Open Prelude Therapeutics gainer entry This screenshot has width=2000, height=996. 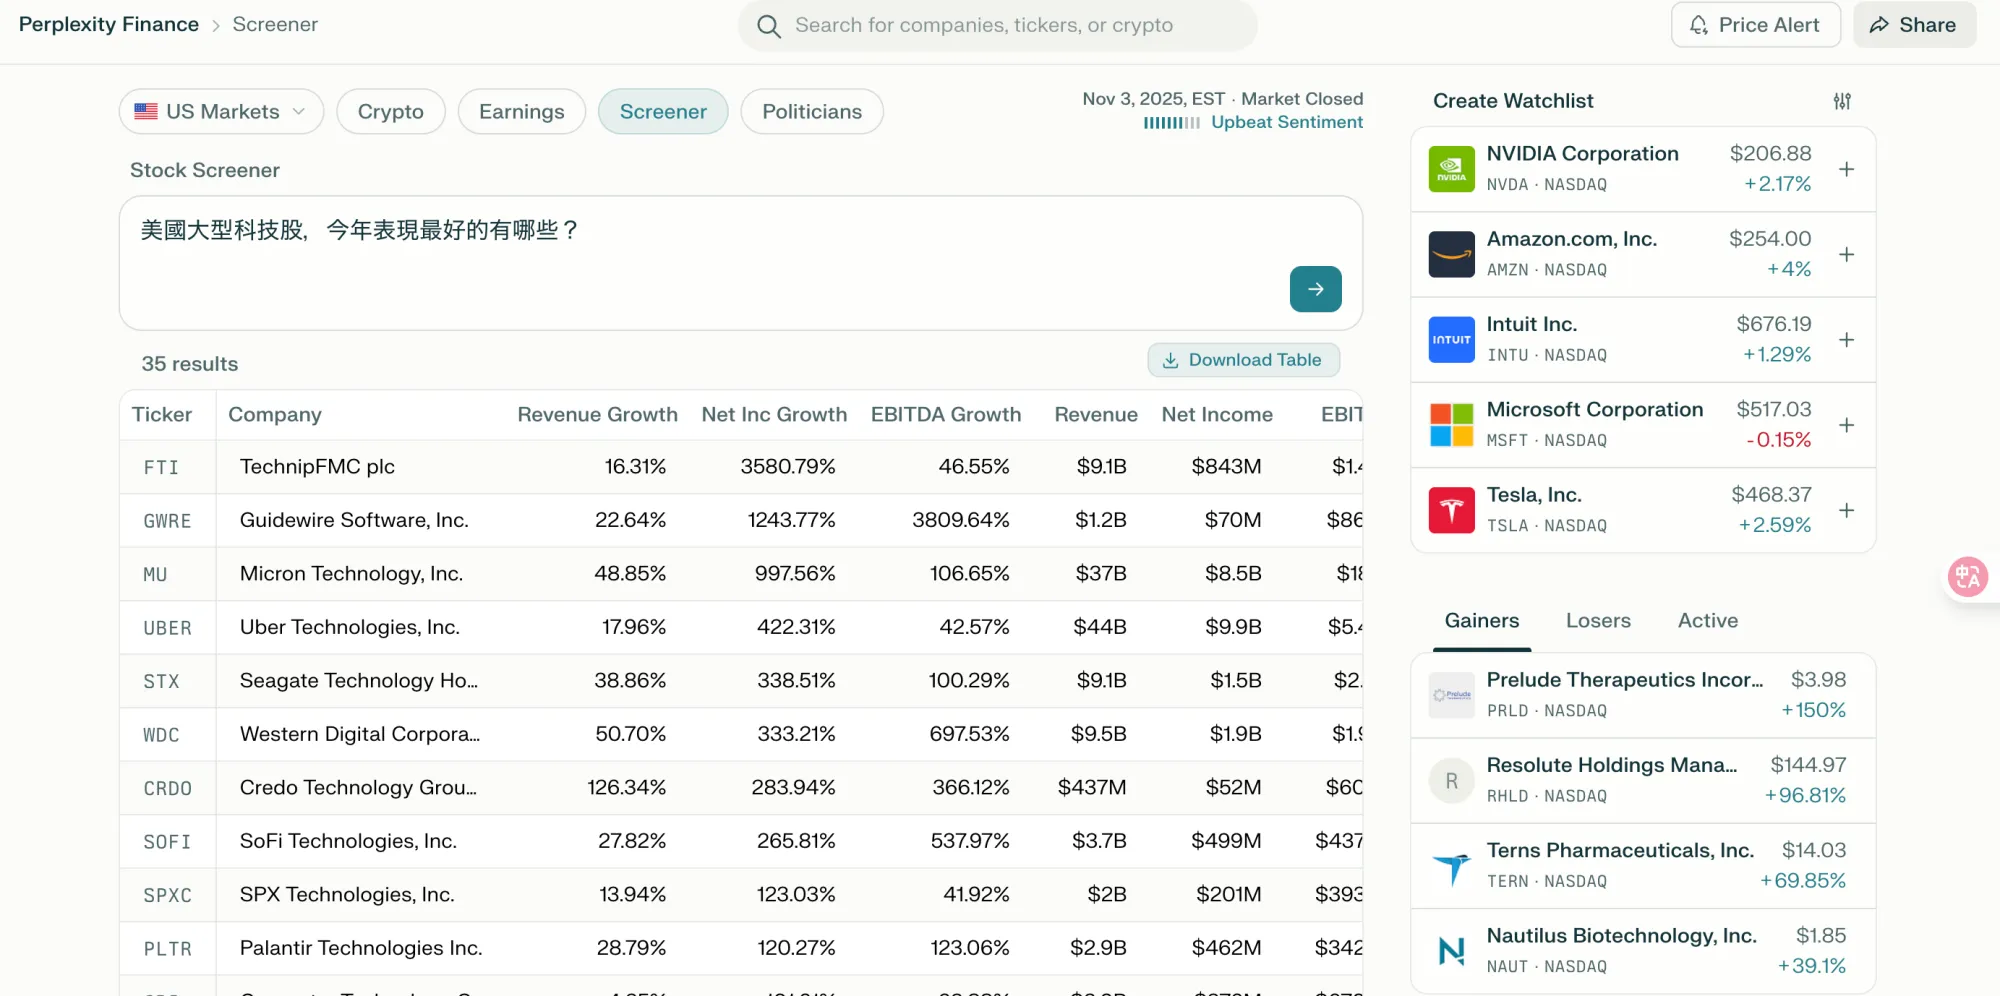click(1643, 695)
